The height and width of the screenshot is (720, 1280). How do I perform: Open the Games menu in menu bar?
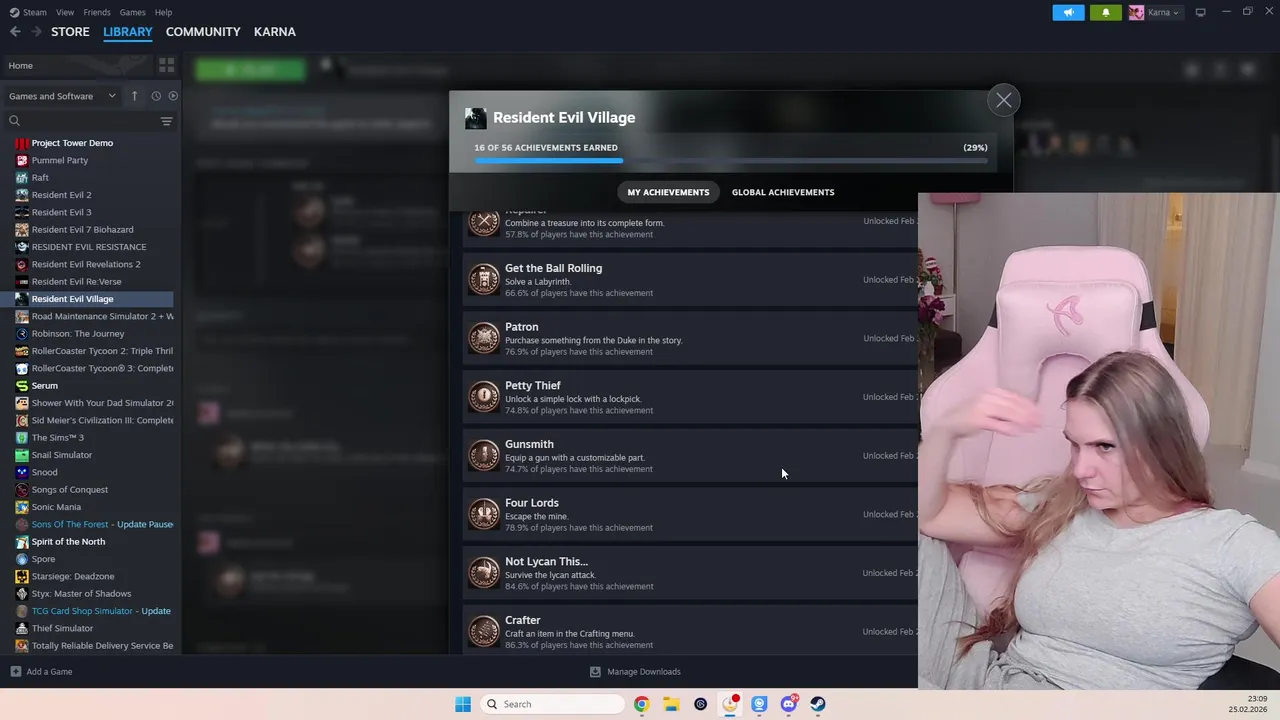click(132, 12)
